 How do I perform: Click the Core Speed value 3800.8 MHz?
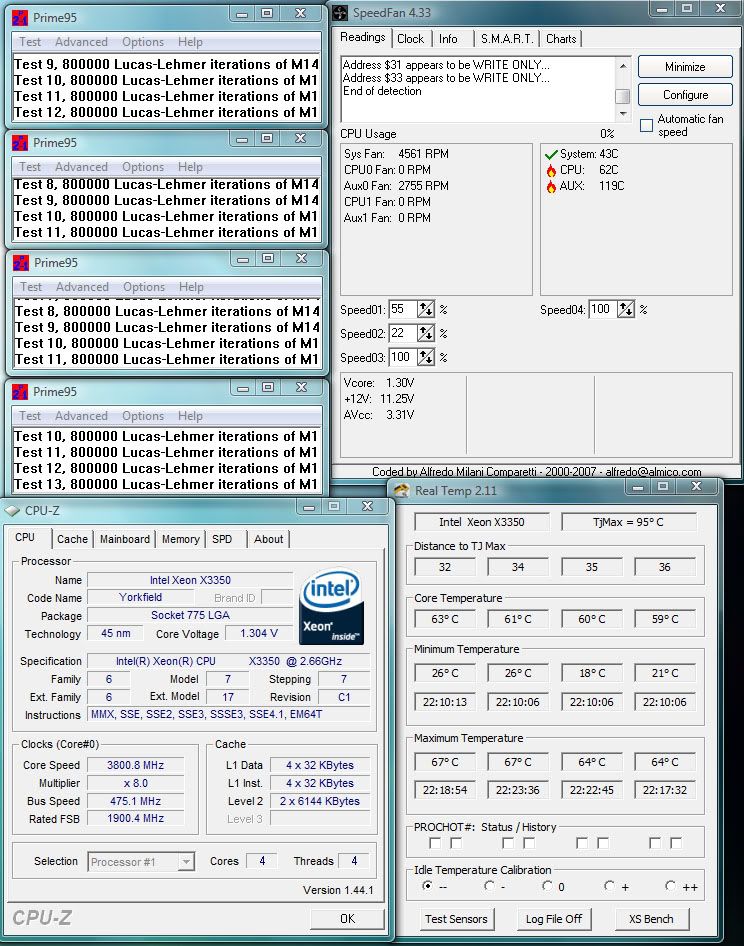(x=135, y=765)
